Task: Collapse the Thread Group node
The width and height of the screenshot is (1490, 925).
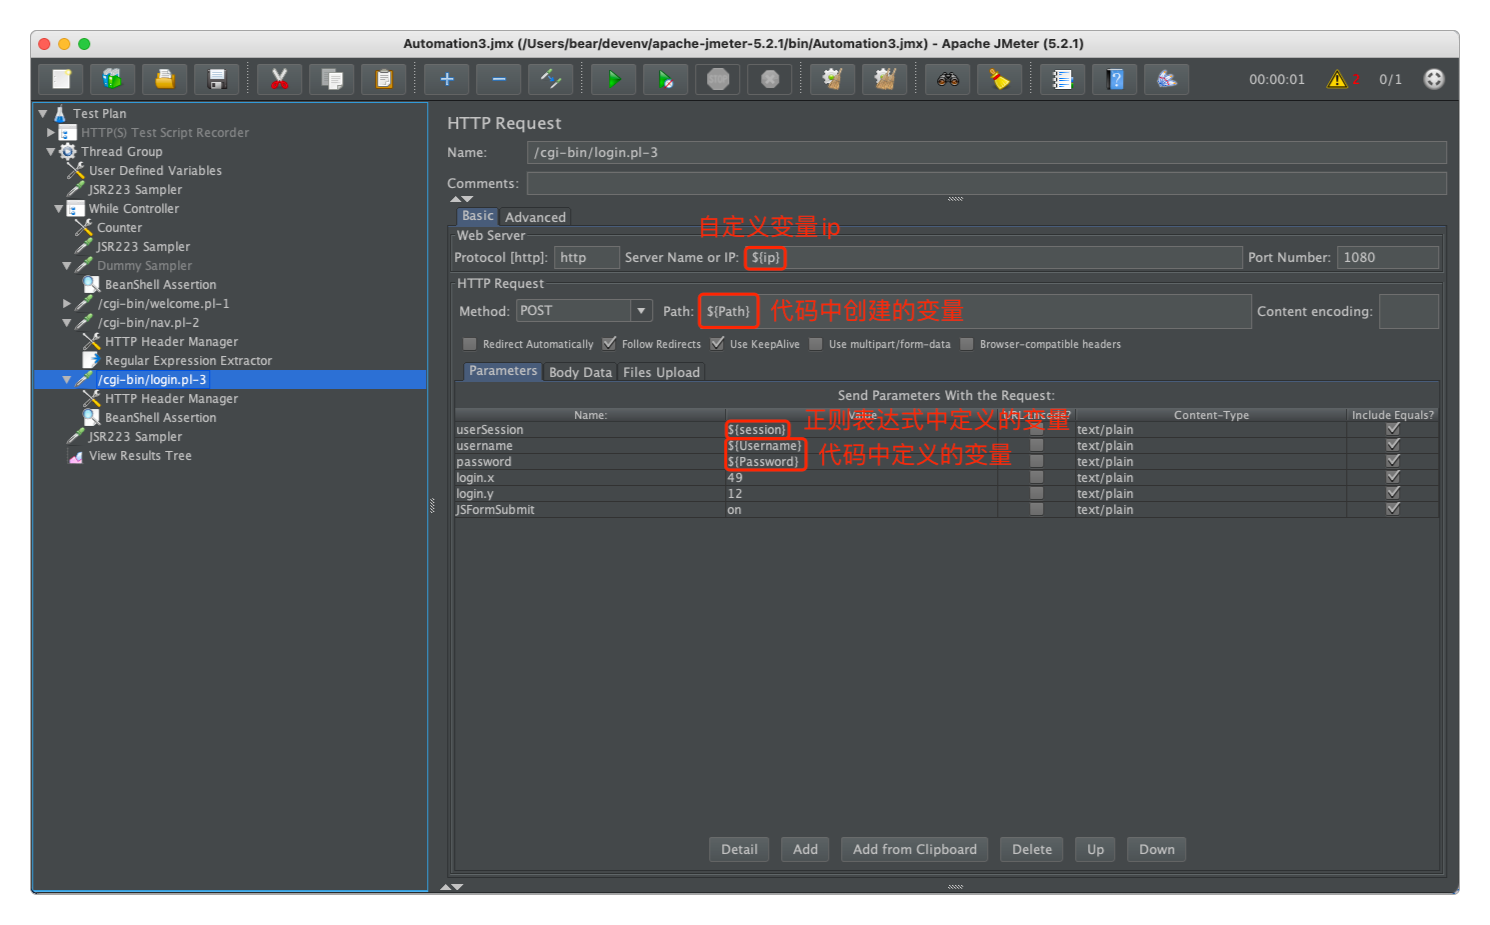Action: pyautogui.click(x=51, y=152)
